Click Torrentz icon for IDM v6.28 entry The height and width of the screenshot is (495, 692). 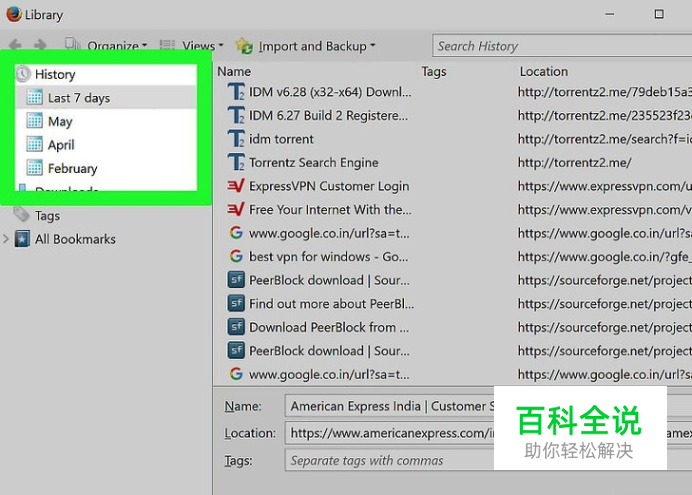pos(236,92)
